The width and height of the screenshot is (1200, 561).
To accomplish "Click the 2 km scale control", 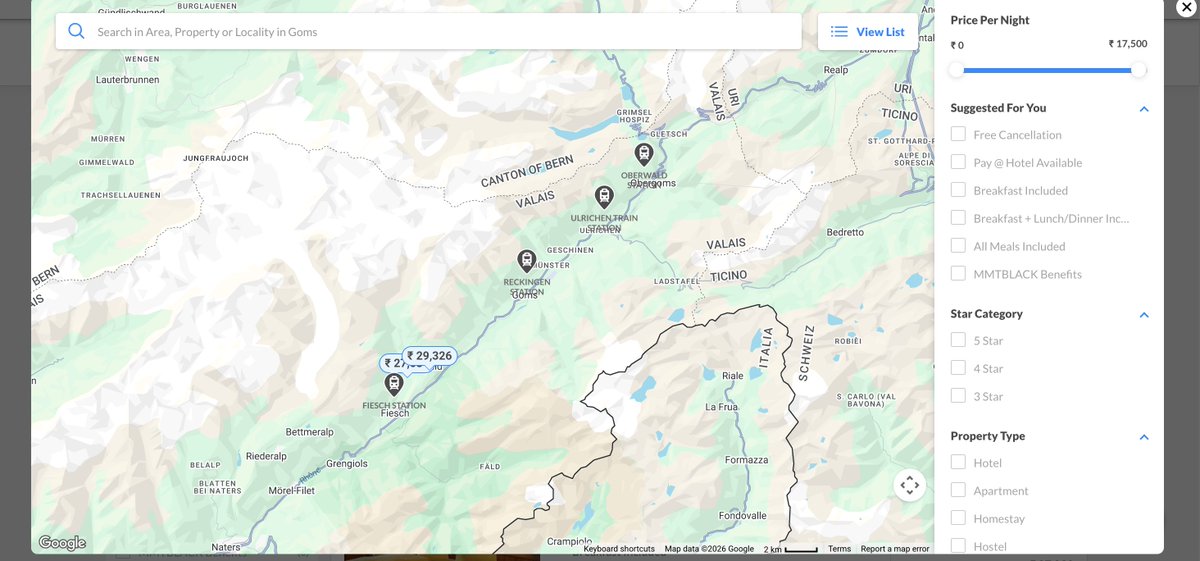I will [x=790, y=548].
